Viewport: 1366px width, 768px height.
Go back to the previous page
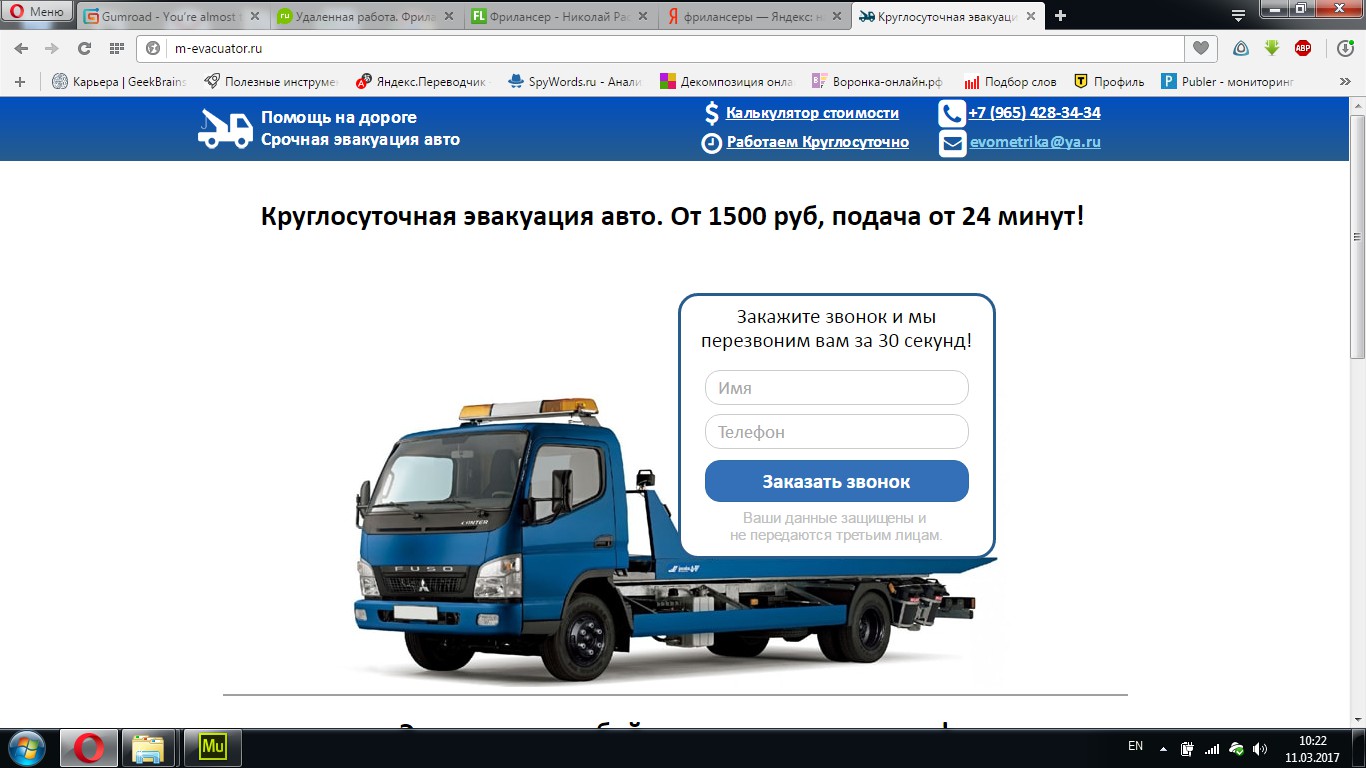click(22, 48)
